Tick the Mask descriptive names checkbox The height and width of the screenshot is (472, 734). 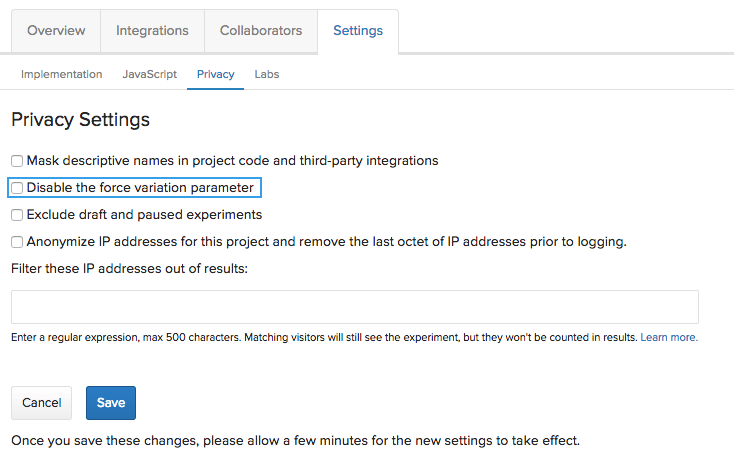pyautogui.click(x=17, y=161)
